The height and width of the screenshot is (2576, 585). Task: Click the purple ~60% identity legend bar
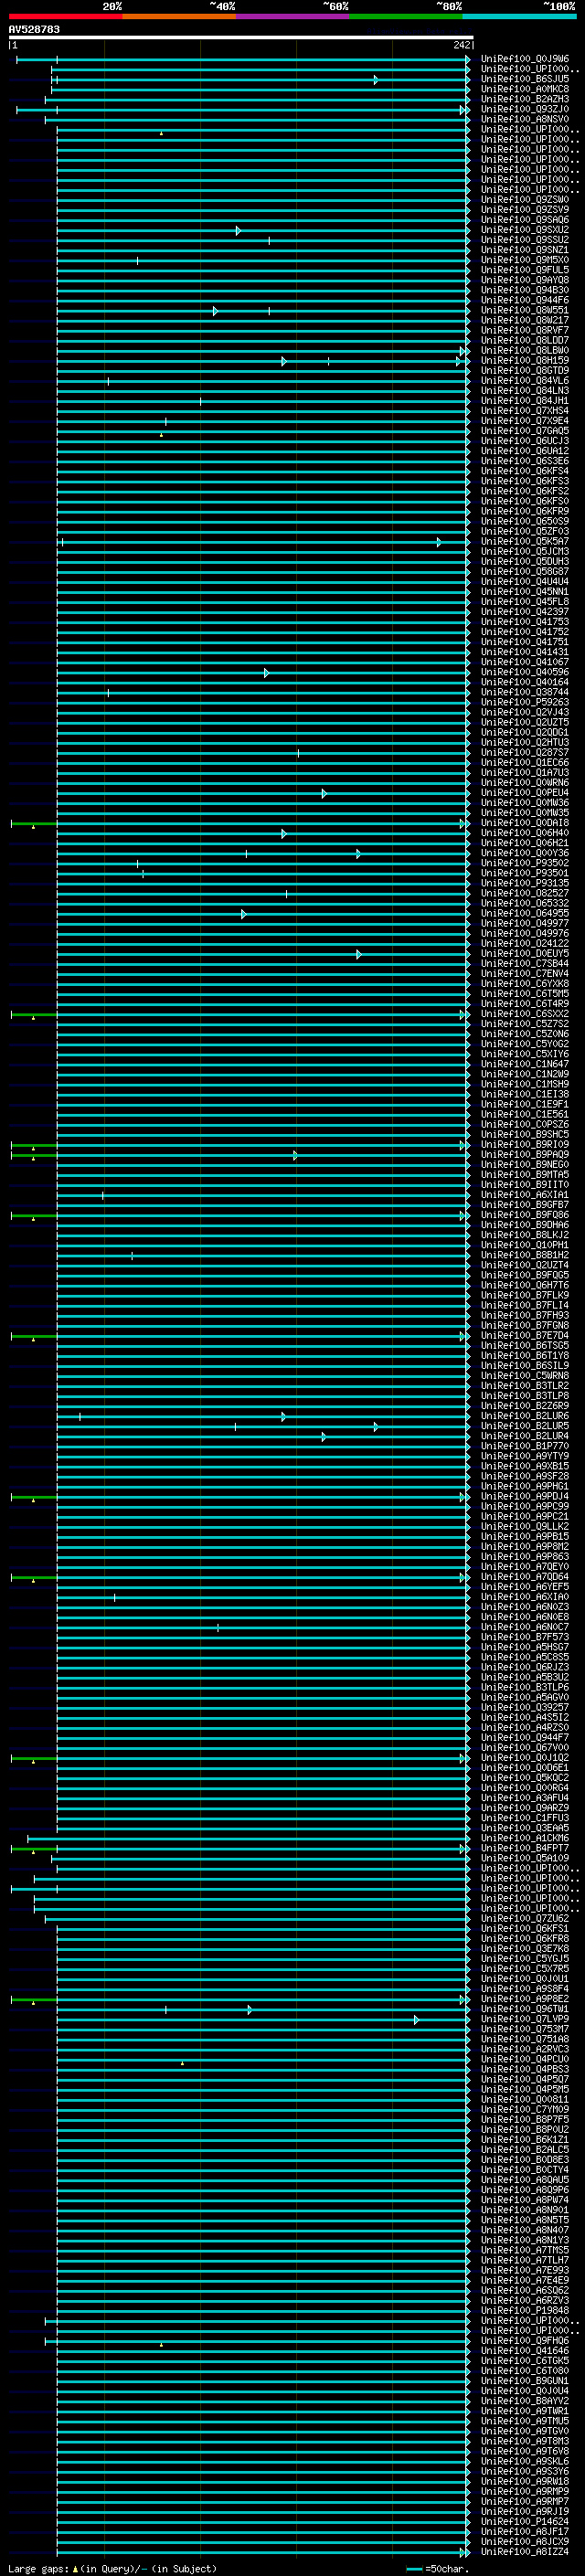[x=293, y=16]
